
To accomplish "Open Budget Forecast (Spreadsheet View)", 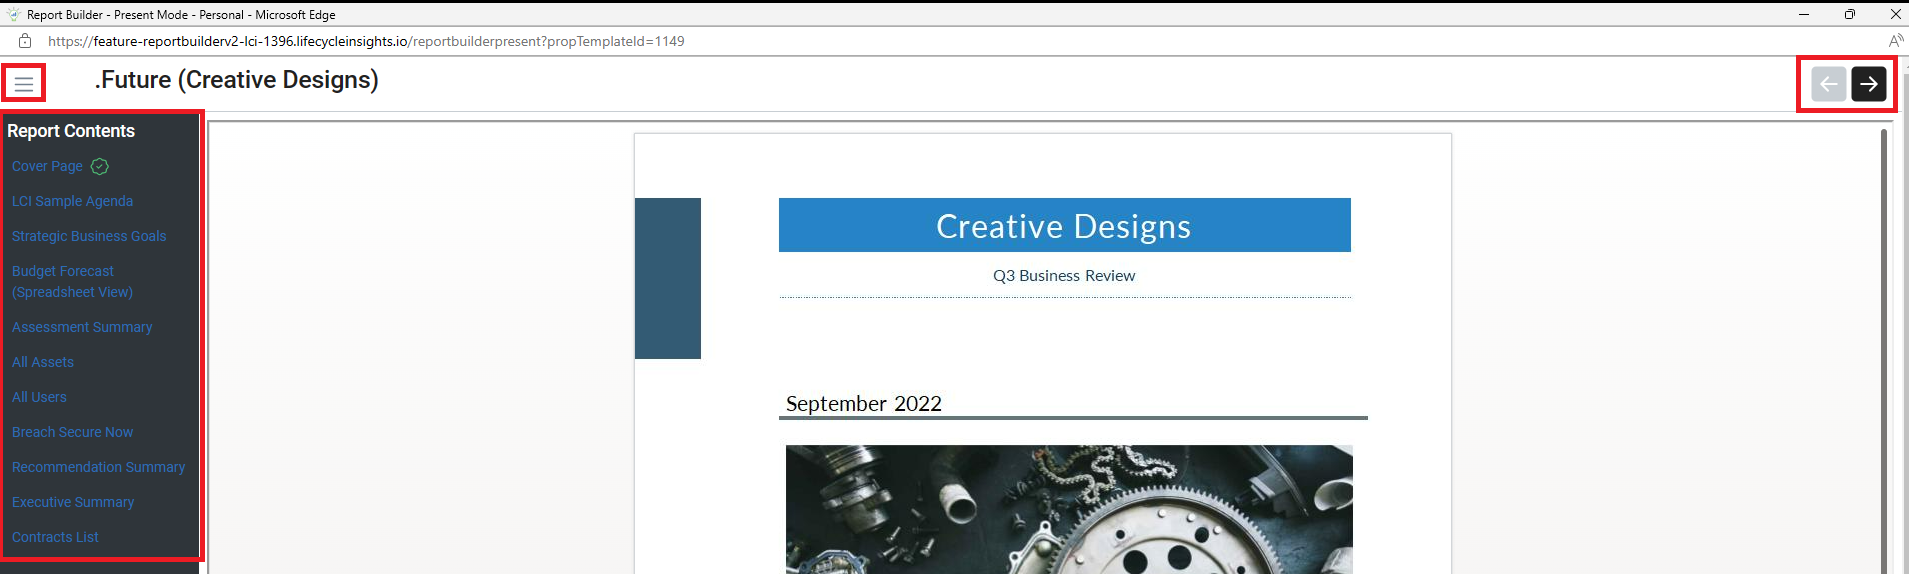I will [x=72, y=281].
